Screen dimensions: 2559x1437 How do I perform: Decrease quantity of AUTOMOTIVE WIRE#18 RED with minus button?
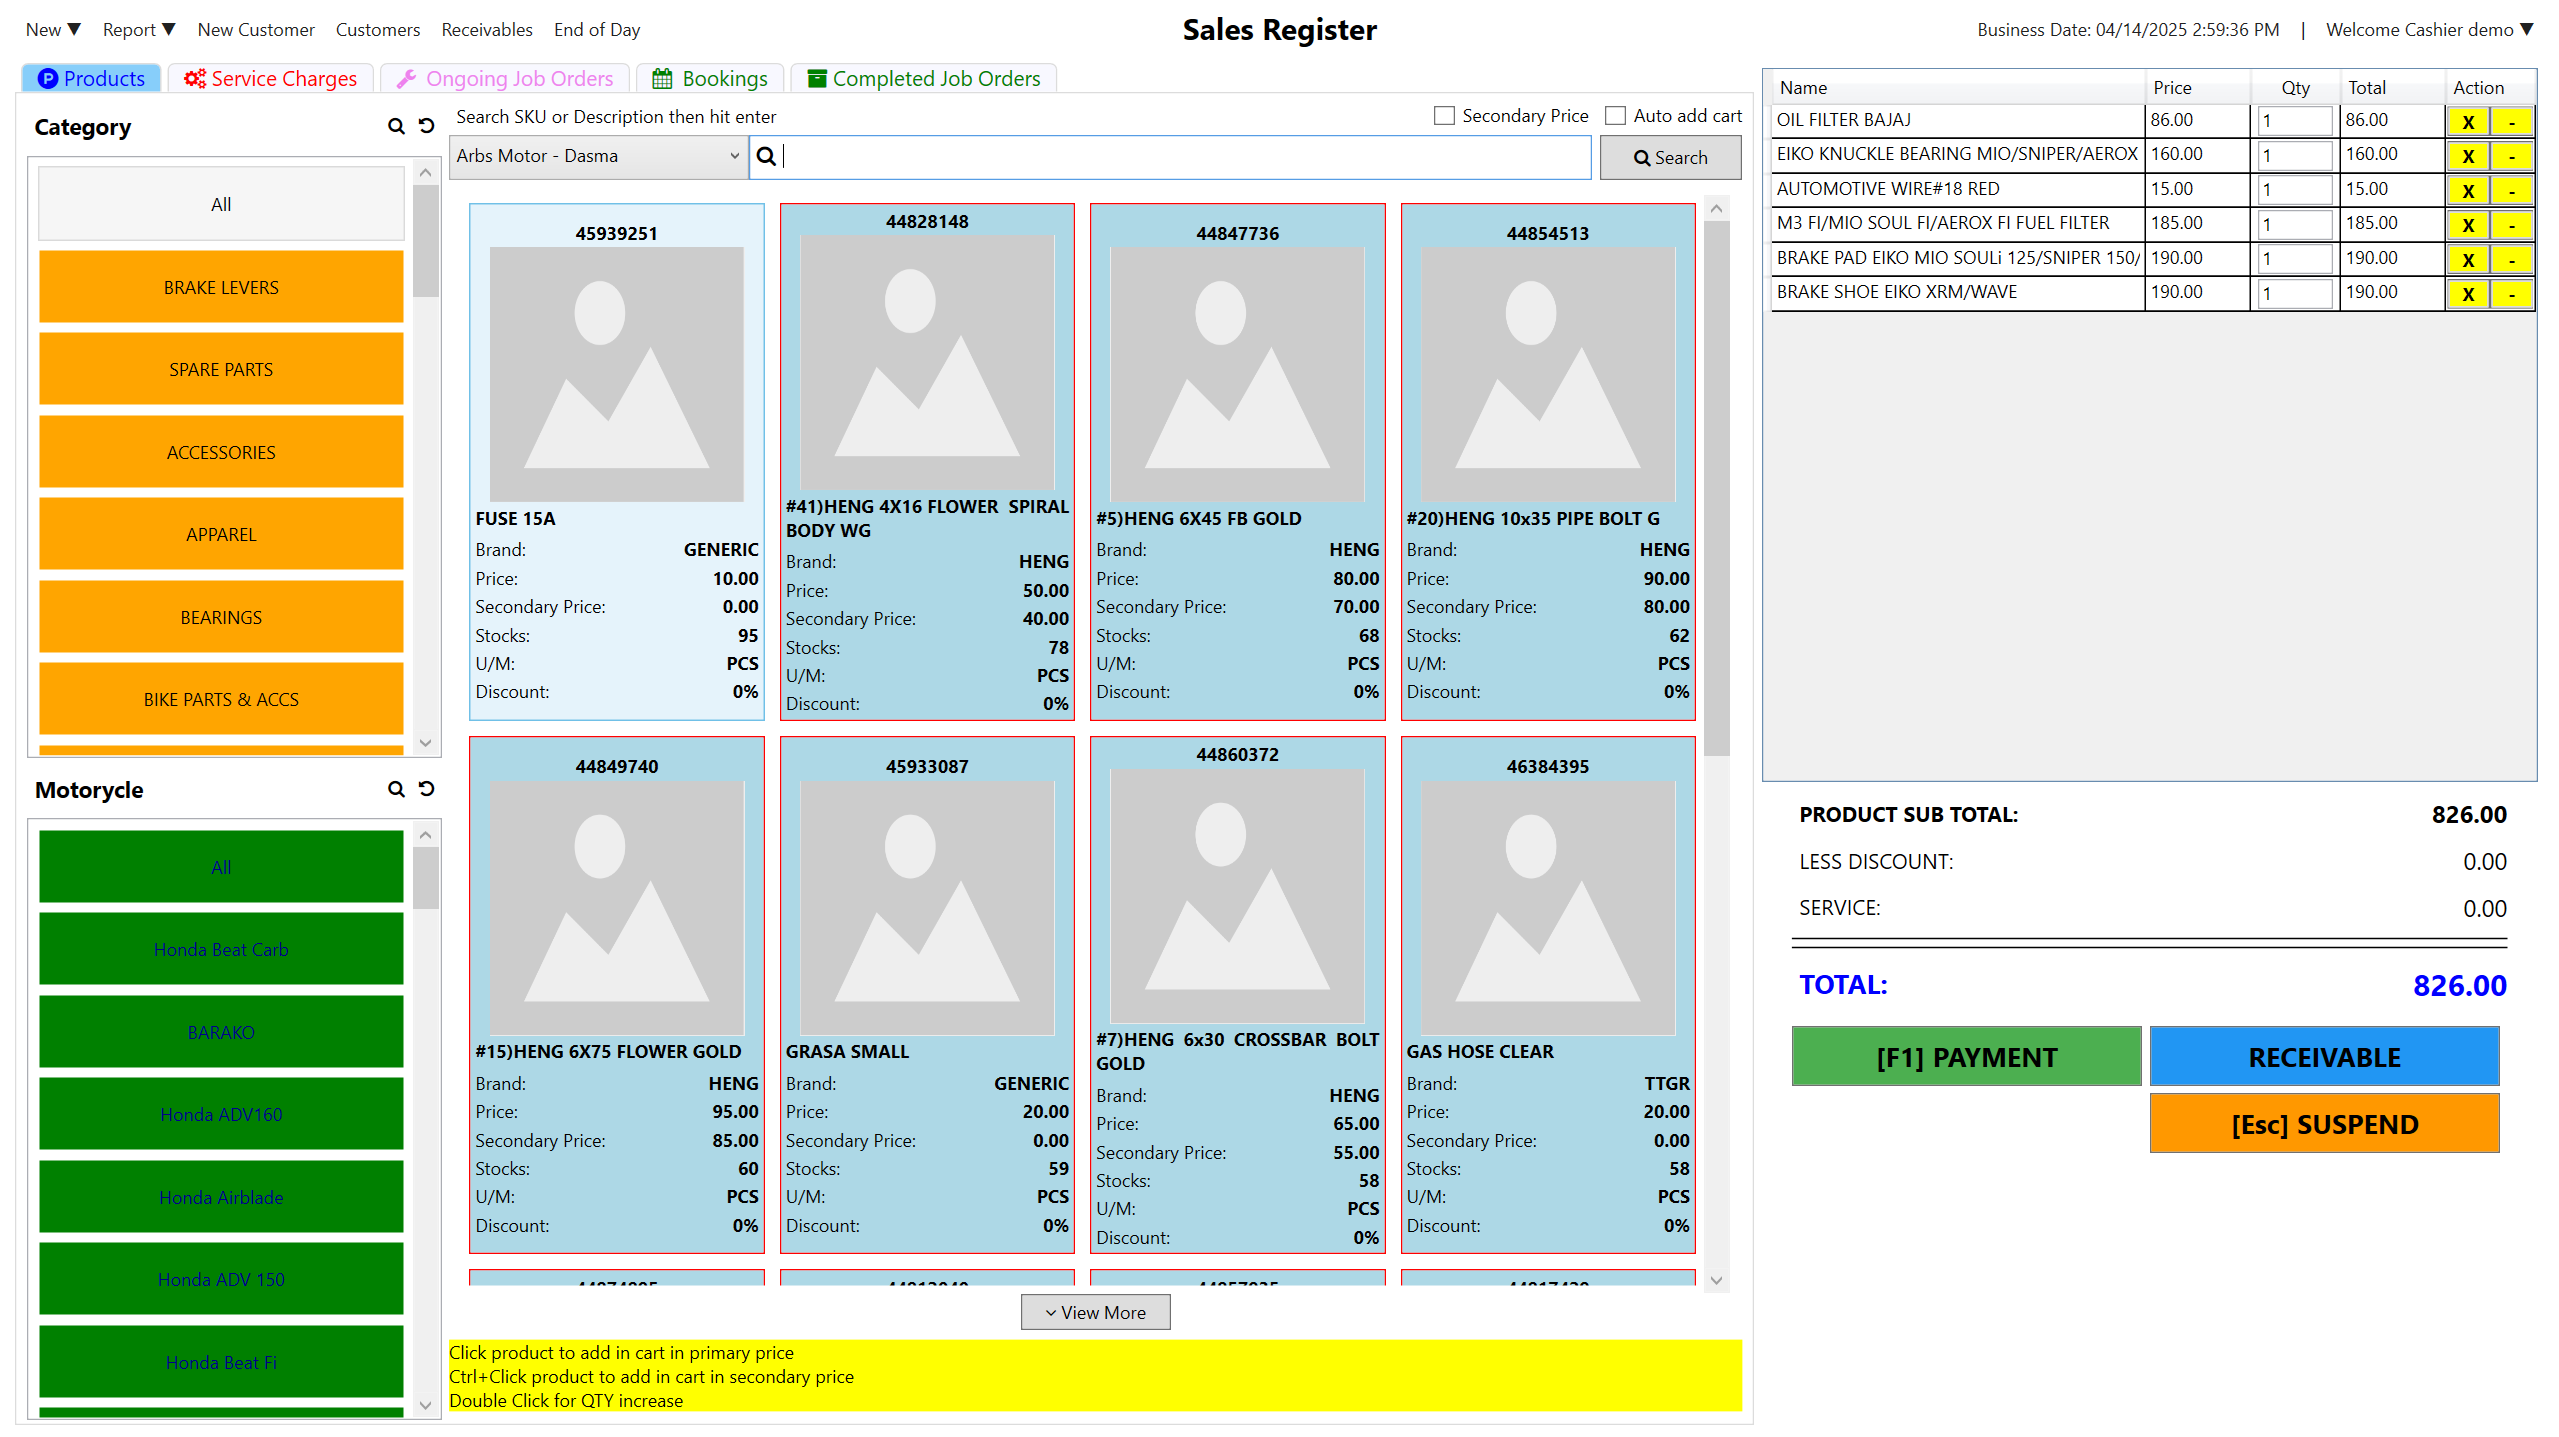pos(2511,190)
